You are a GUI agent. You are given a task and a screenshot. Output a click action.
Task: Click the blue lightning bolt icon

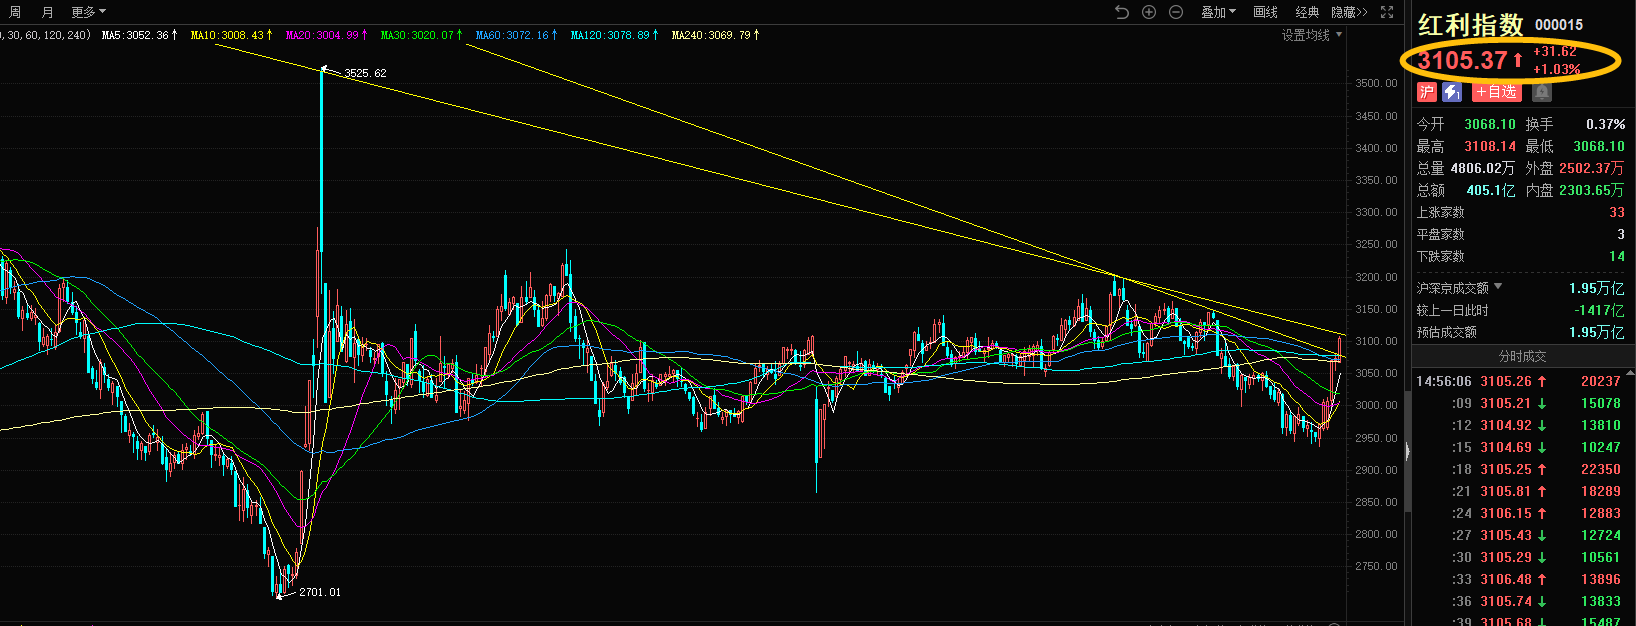pyautogui.click(x=1452, y=92)
